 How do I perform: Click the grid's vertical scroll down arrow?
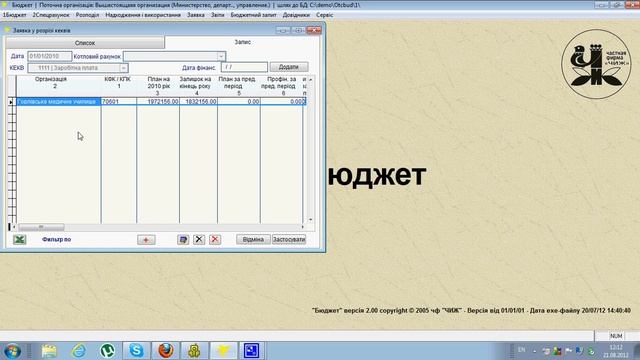(x=311, y=220)
